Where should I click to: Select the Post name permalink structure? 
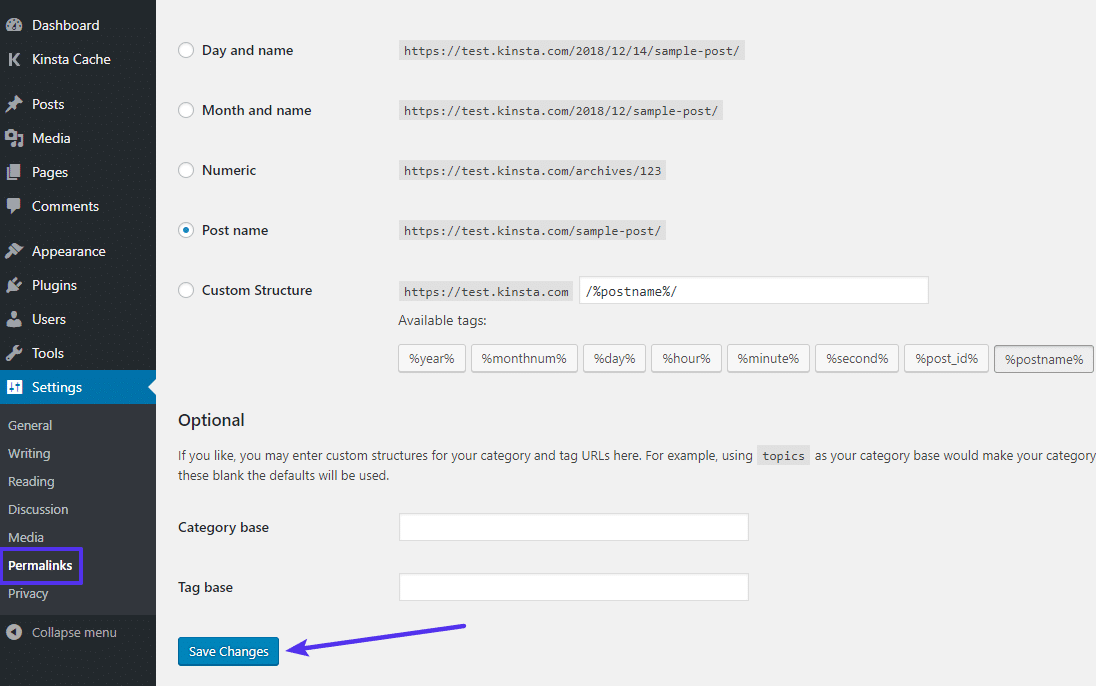click(x=185, y=230)
